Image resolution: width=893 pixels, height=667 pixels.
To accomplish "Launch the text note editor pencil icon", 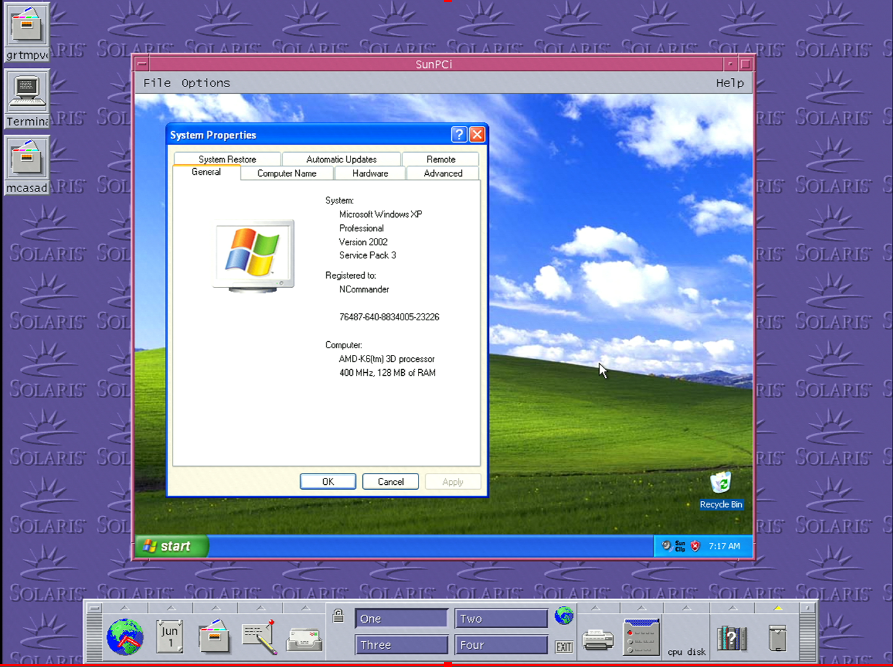I will (x=260, y=637).
